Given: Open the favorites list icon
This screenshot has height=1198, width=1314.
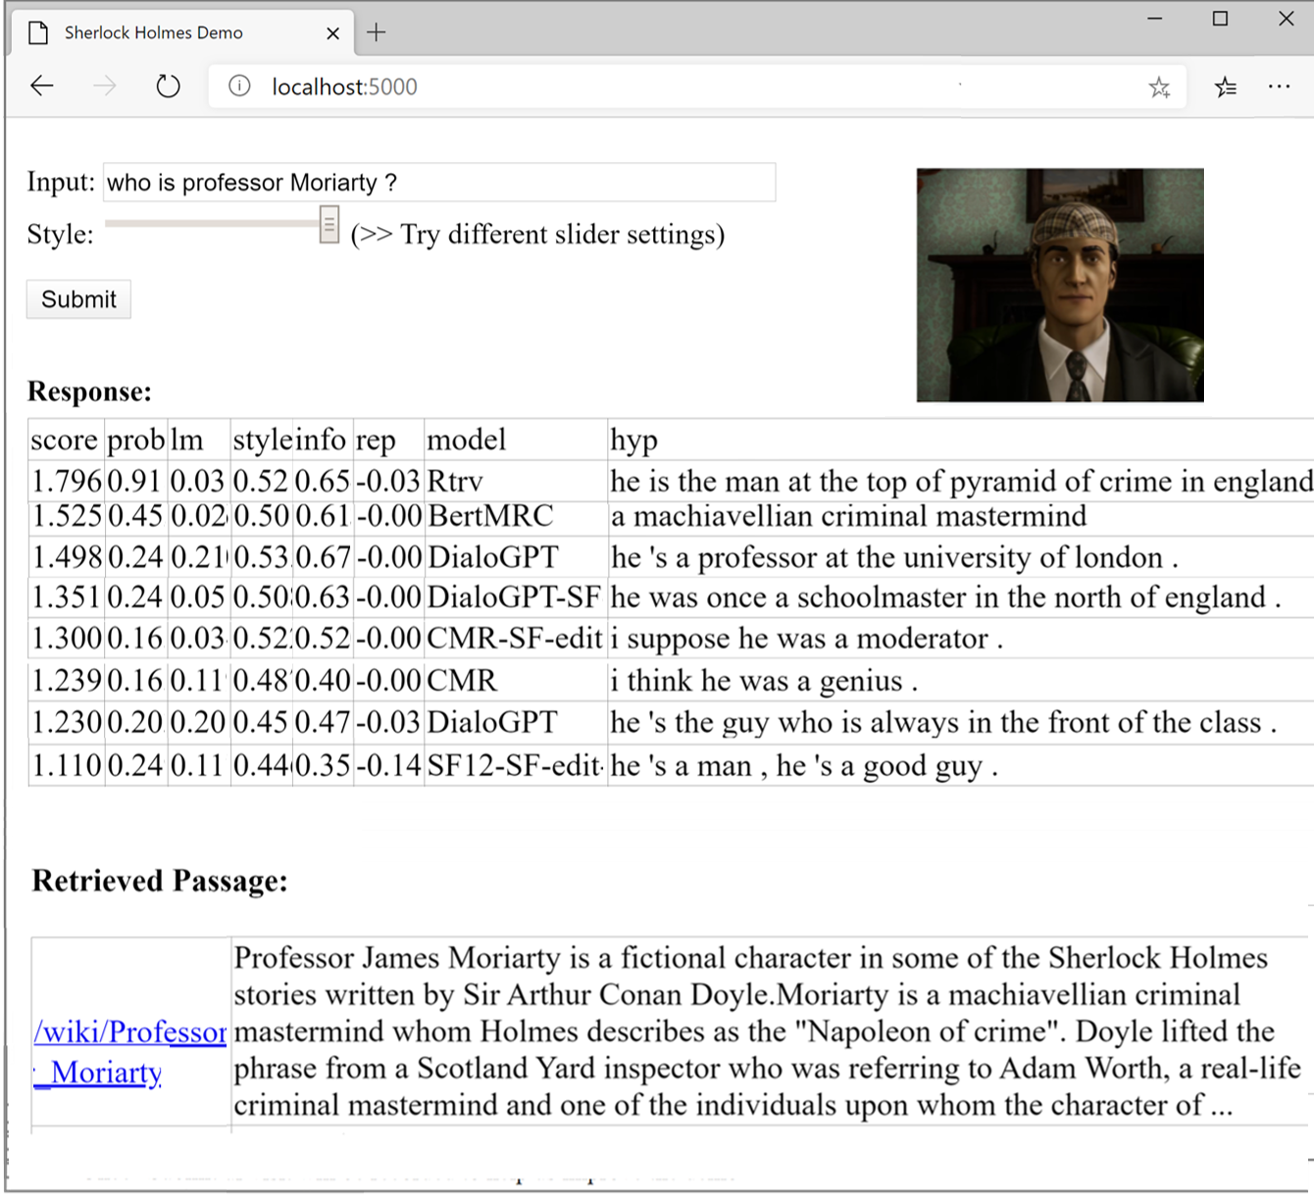Looking at the screenshot, I should [x=1225, y=87].
